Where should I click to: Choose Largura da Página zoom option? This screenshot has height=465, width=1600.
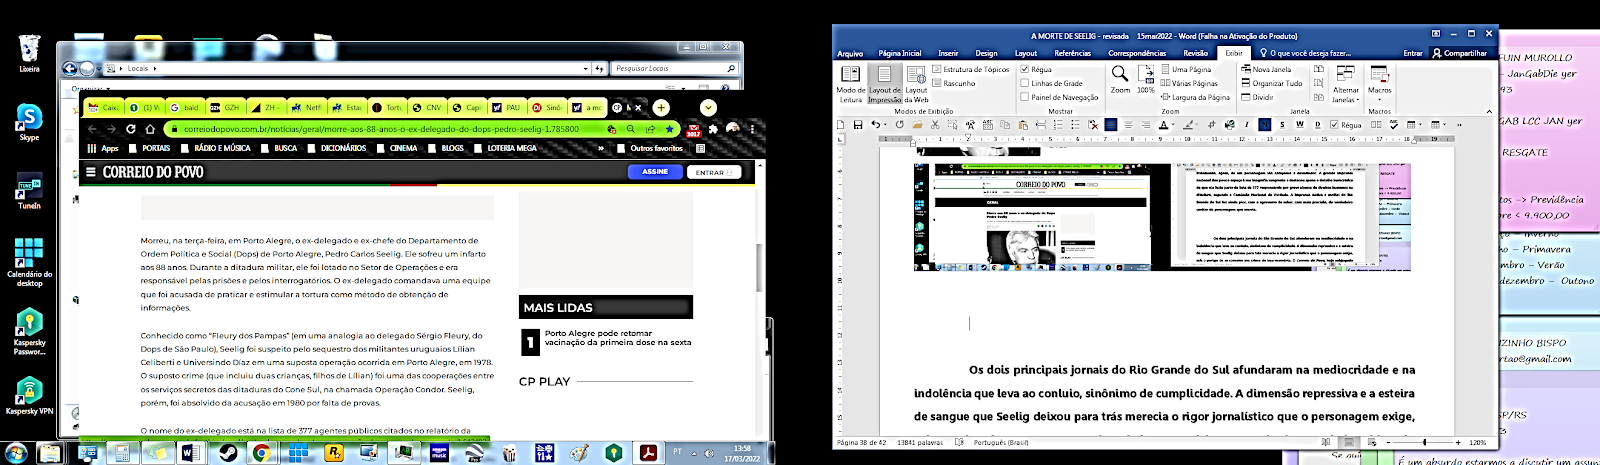coord(1195,97)
